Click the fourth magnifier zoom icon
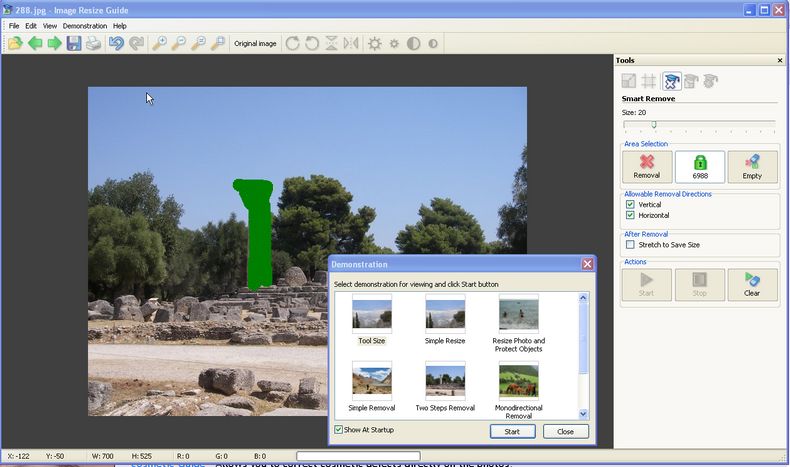This screenshot has width=790, height=467. [x=218, y=44]
